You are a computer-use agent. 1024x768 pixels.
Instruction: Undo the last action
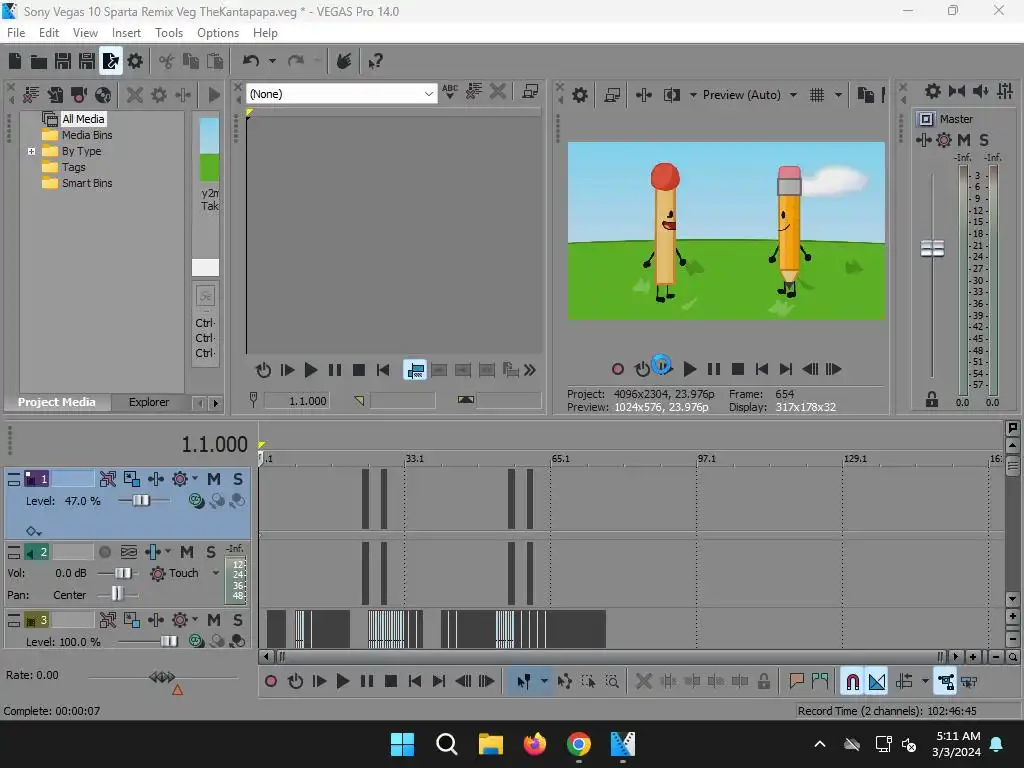tap(251, 61)
